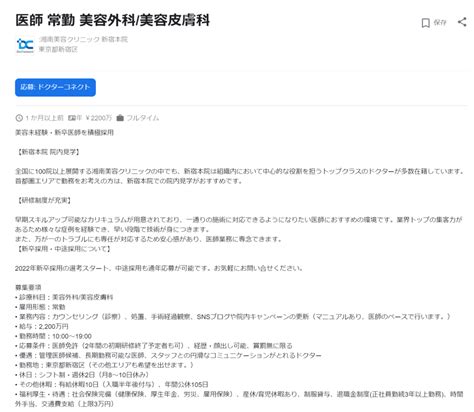474x412 pixels.
Task: Click the 雇用形態：常勤 line
Action: [40, 307]
